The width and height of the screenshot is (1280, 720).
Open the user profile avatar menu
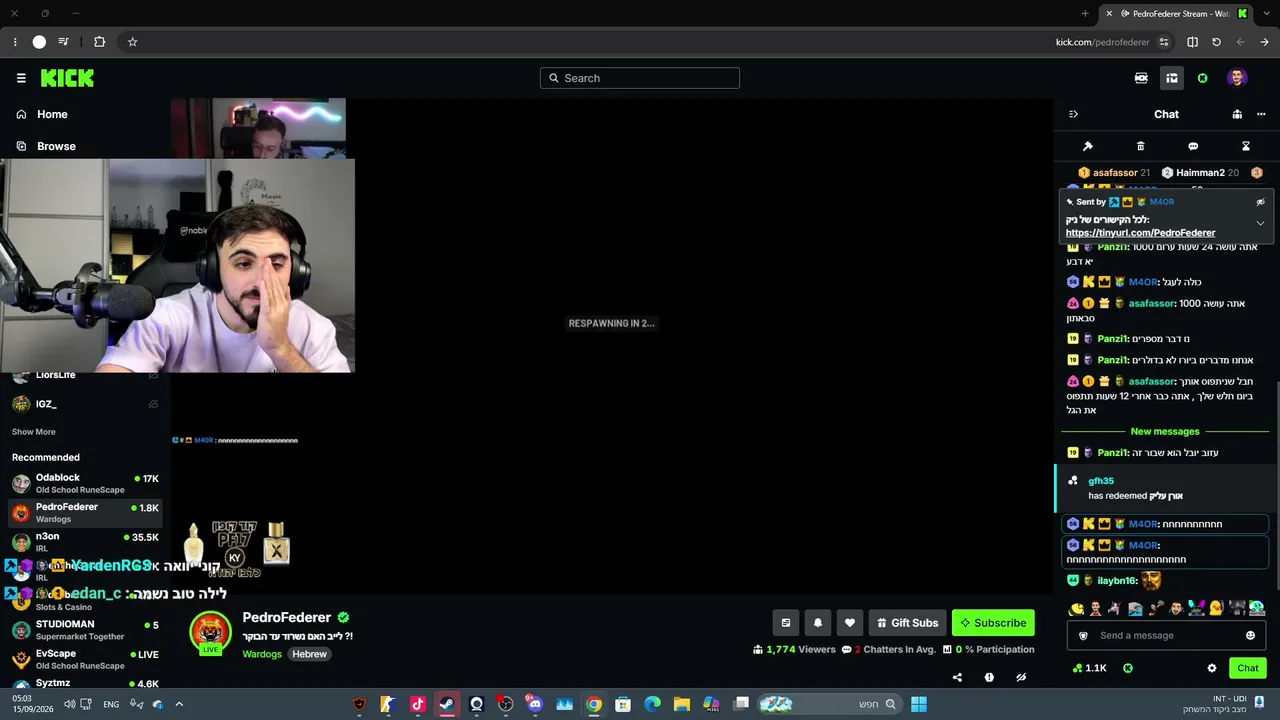tap(1237, 78)
